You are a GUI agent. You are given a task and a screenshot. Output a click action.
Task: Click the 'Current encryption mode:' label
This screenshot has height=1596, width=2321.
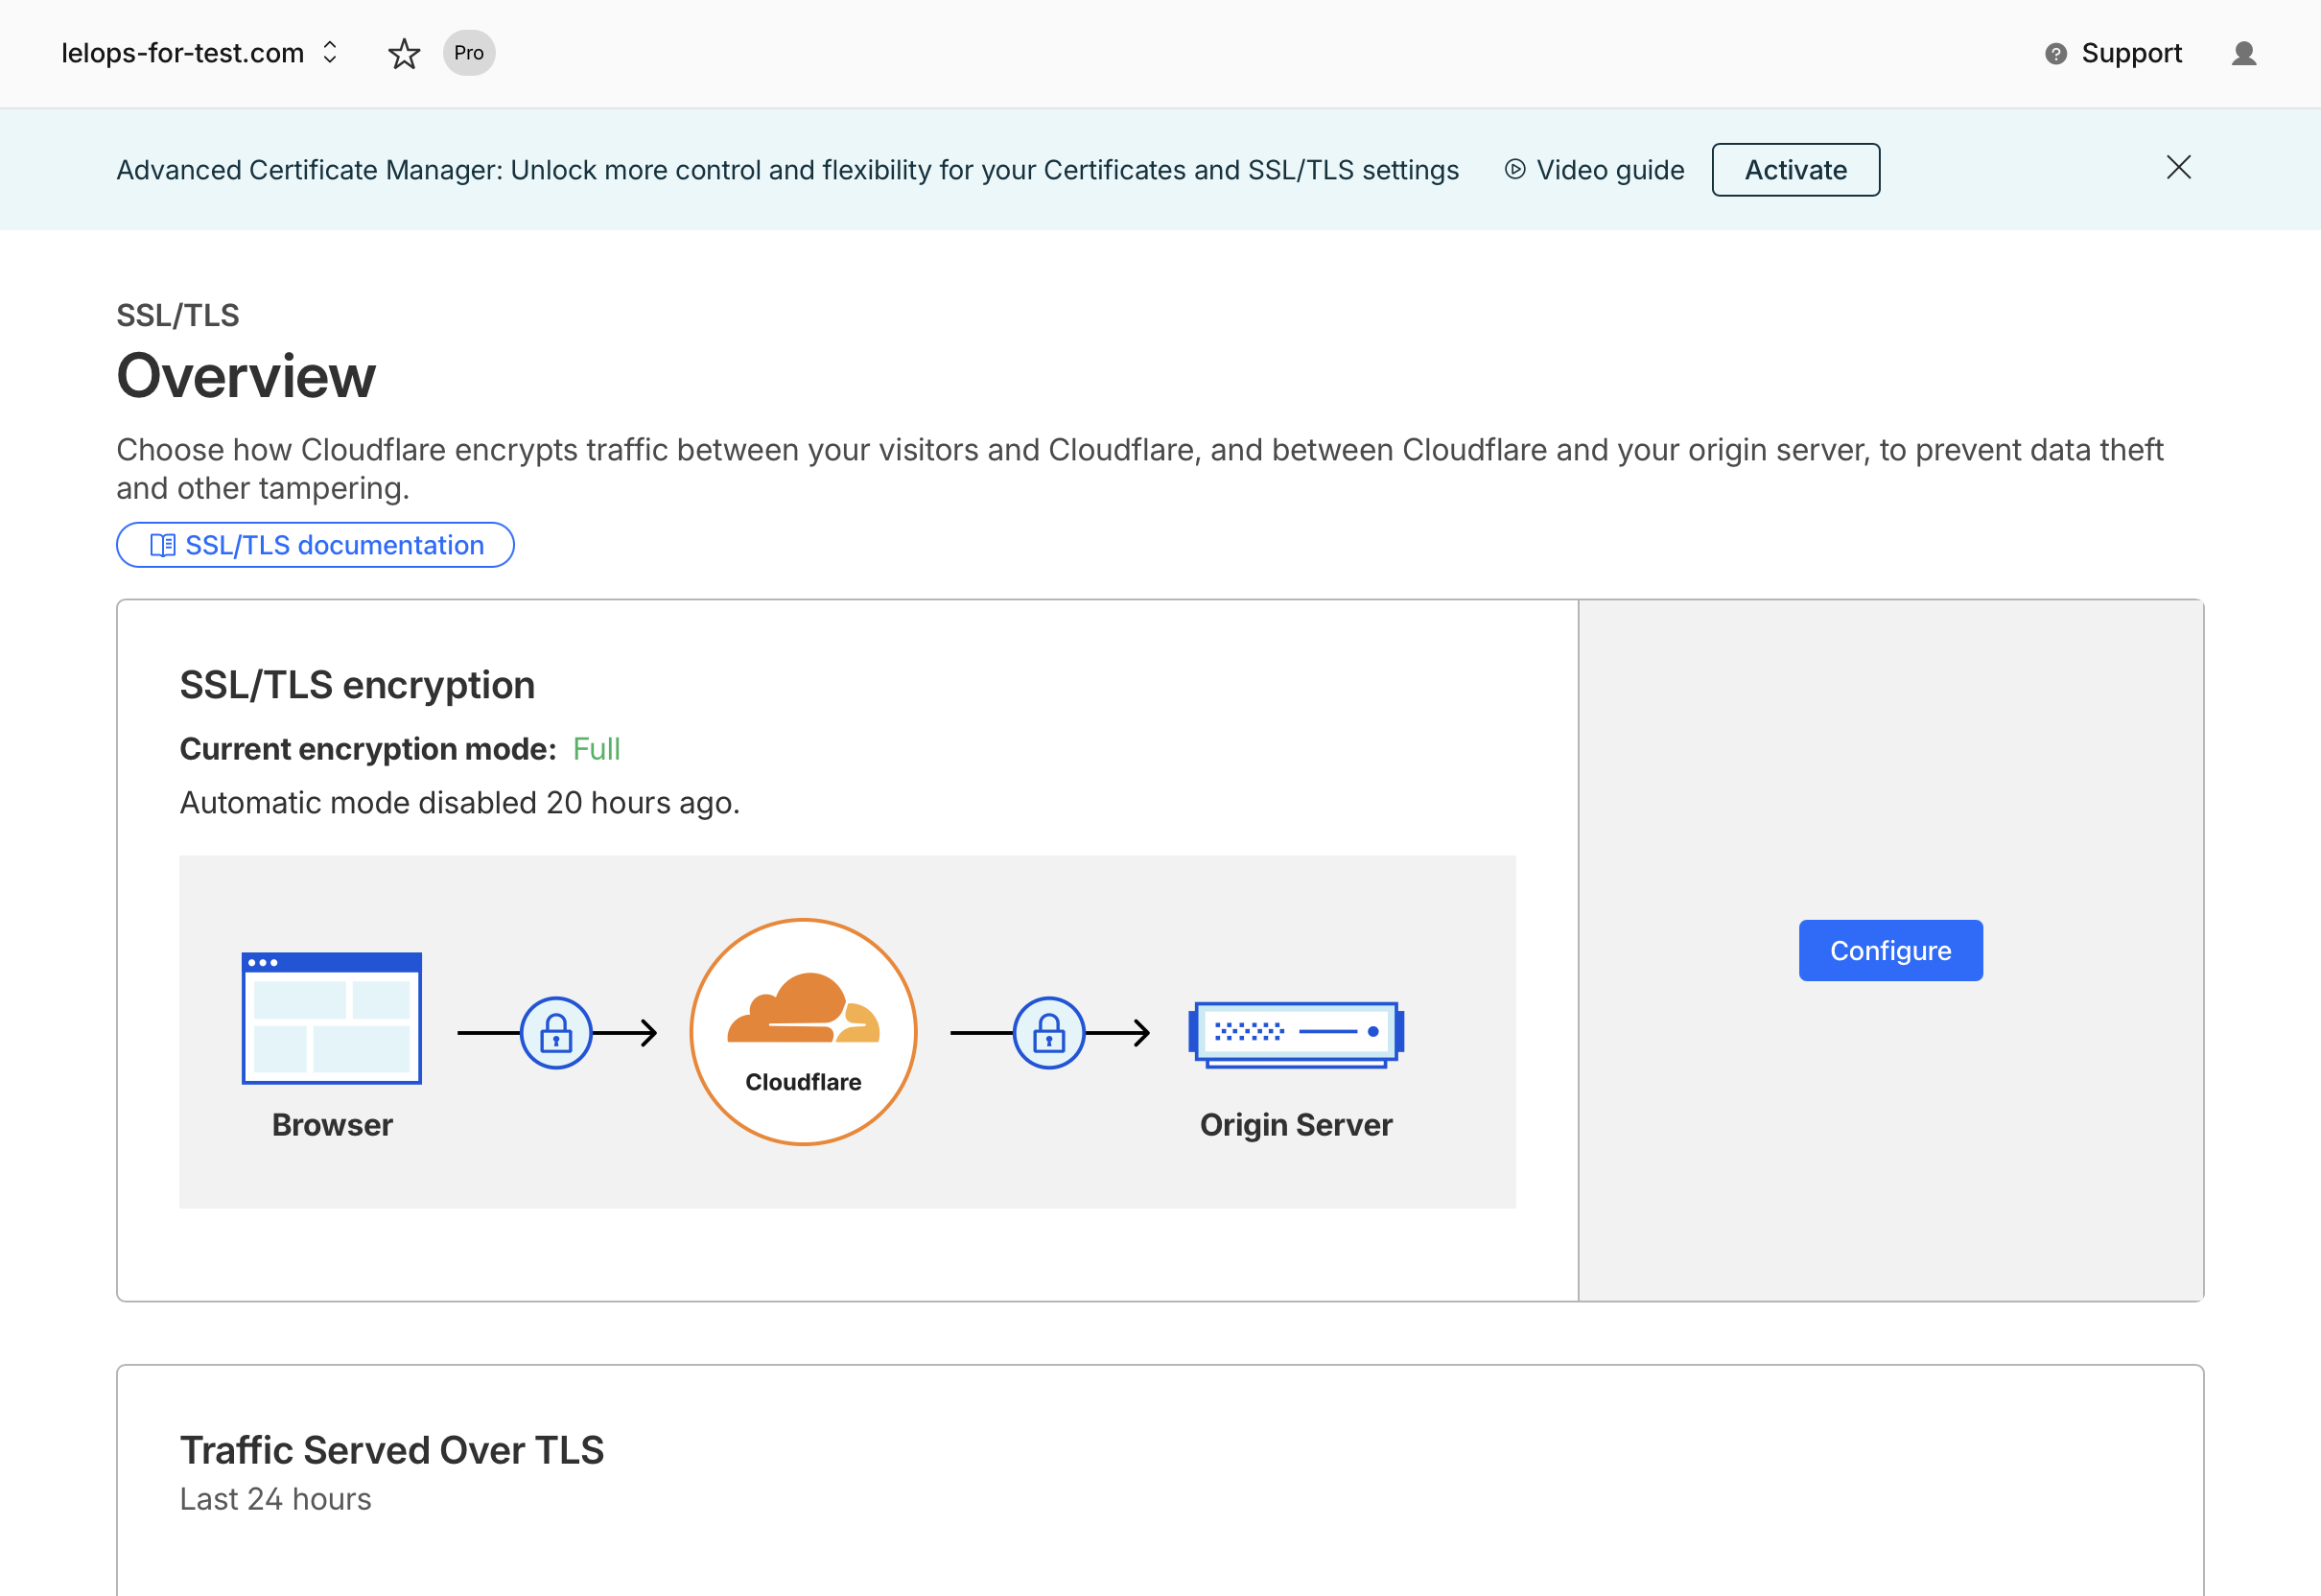pyautogui.click(x=368, y=749)
